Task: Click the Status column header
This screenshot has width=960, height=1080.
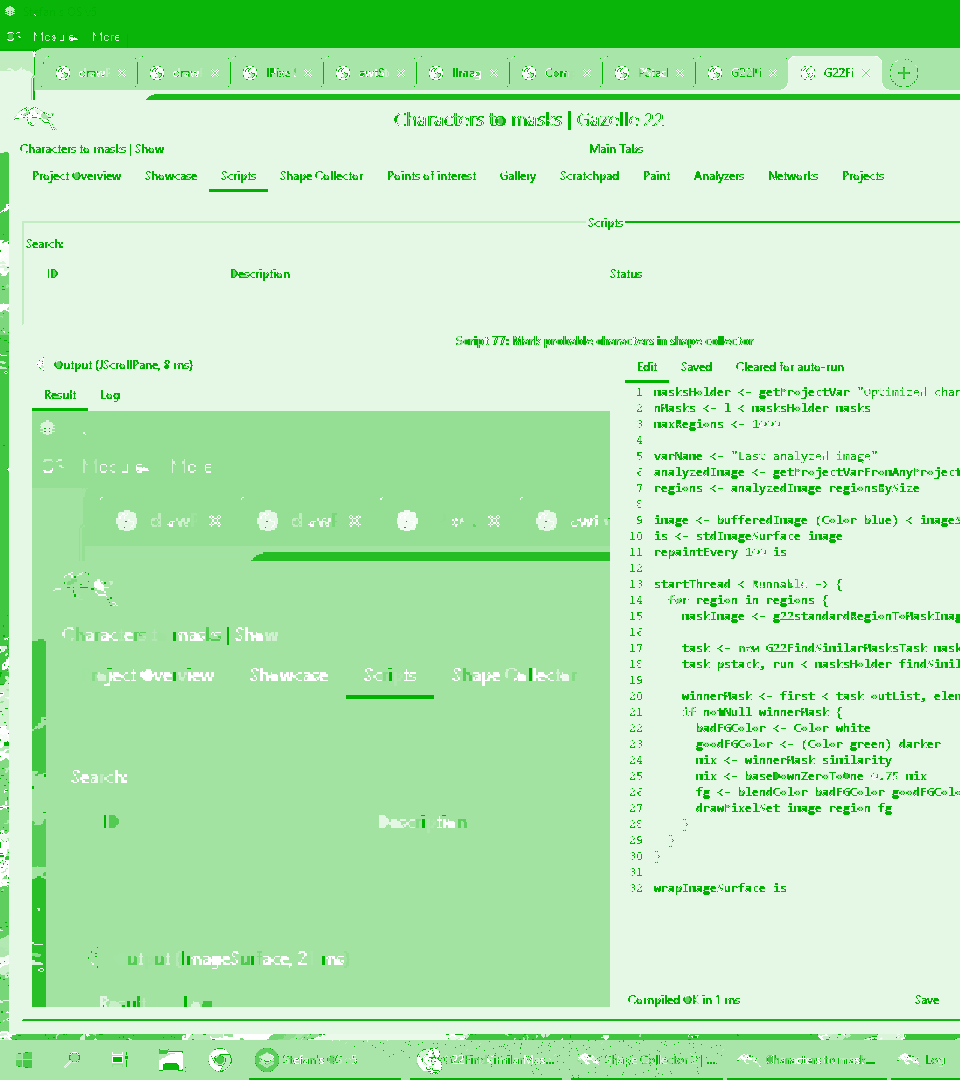Action: point(625,274)
